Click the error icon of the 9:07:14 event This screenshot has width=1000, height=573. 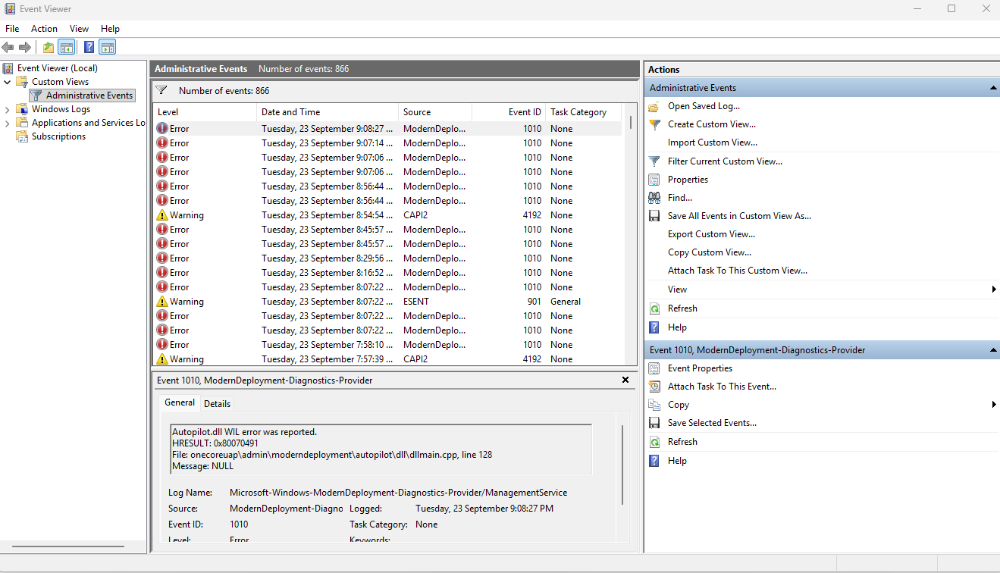[x=163, y=143]
